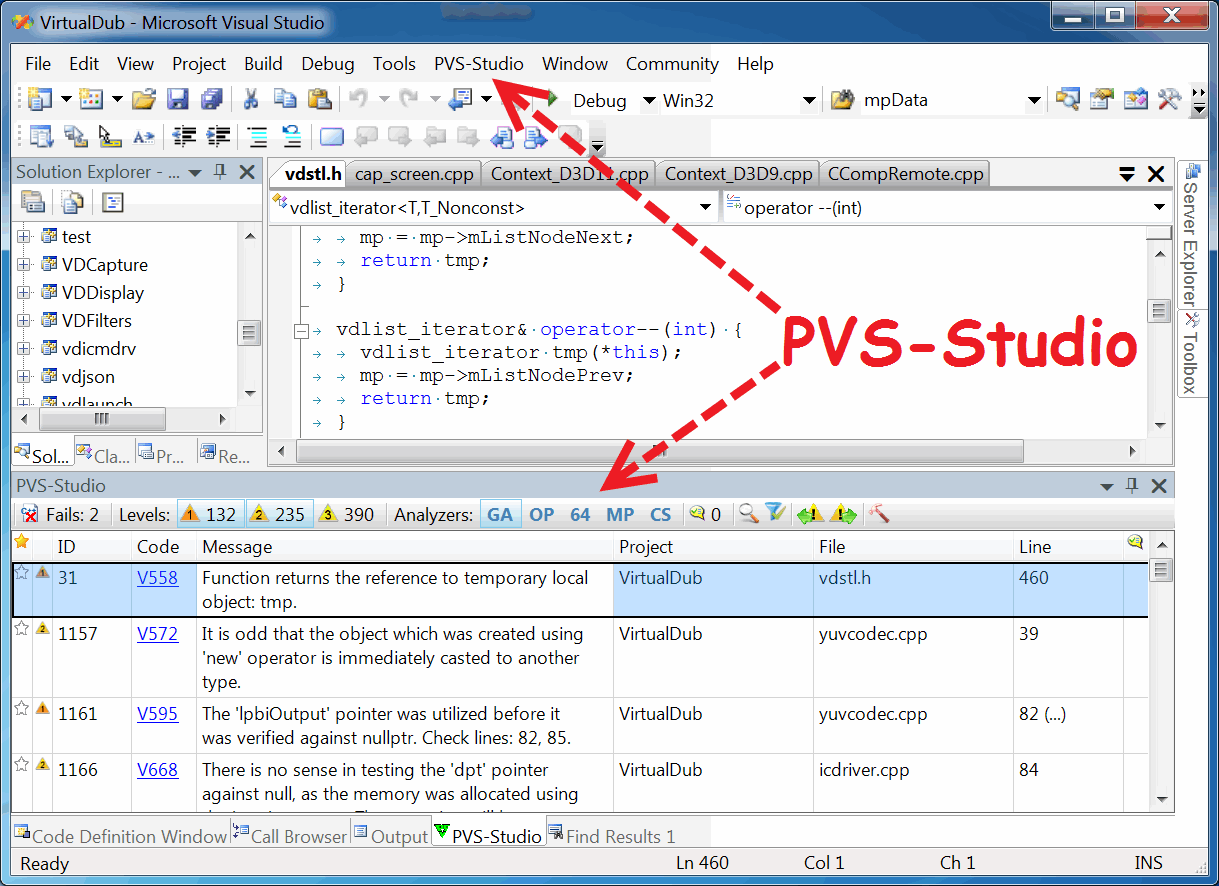Click the Navigate Backward icon

click(x=460, y=99)
